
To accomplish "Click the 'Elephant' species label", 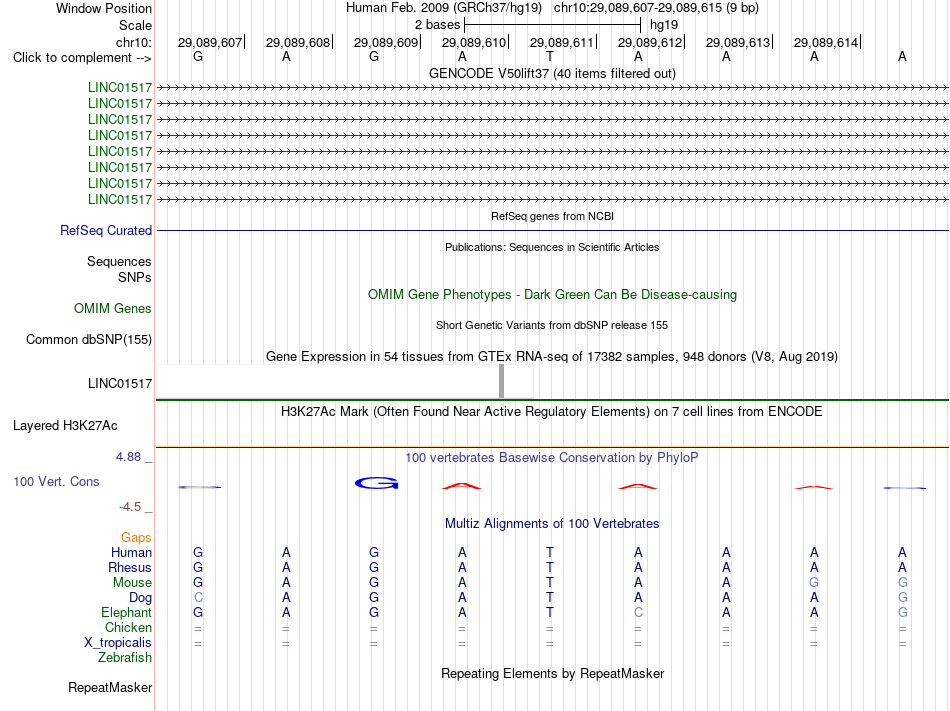I will pyautogui.click(x=126, y=612).
